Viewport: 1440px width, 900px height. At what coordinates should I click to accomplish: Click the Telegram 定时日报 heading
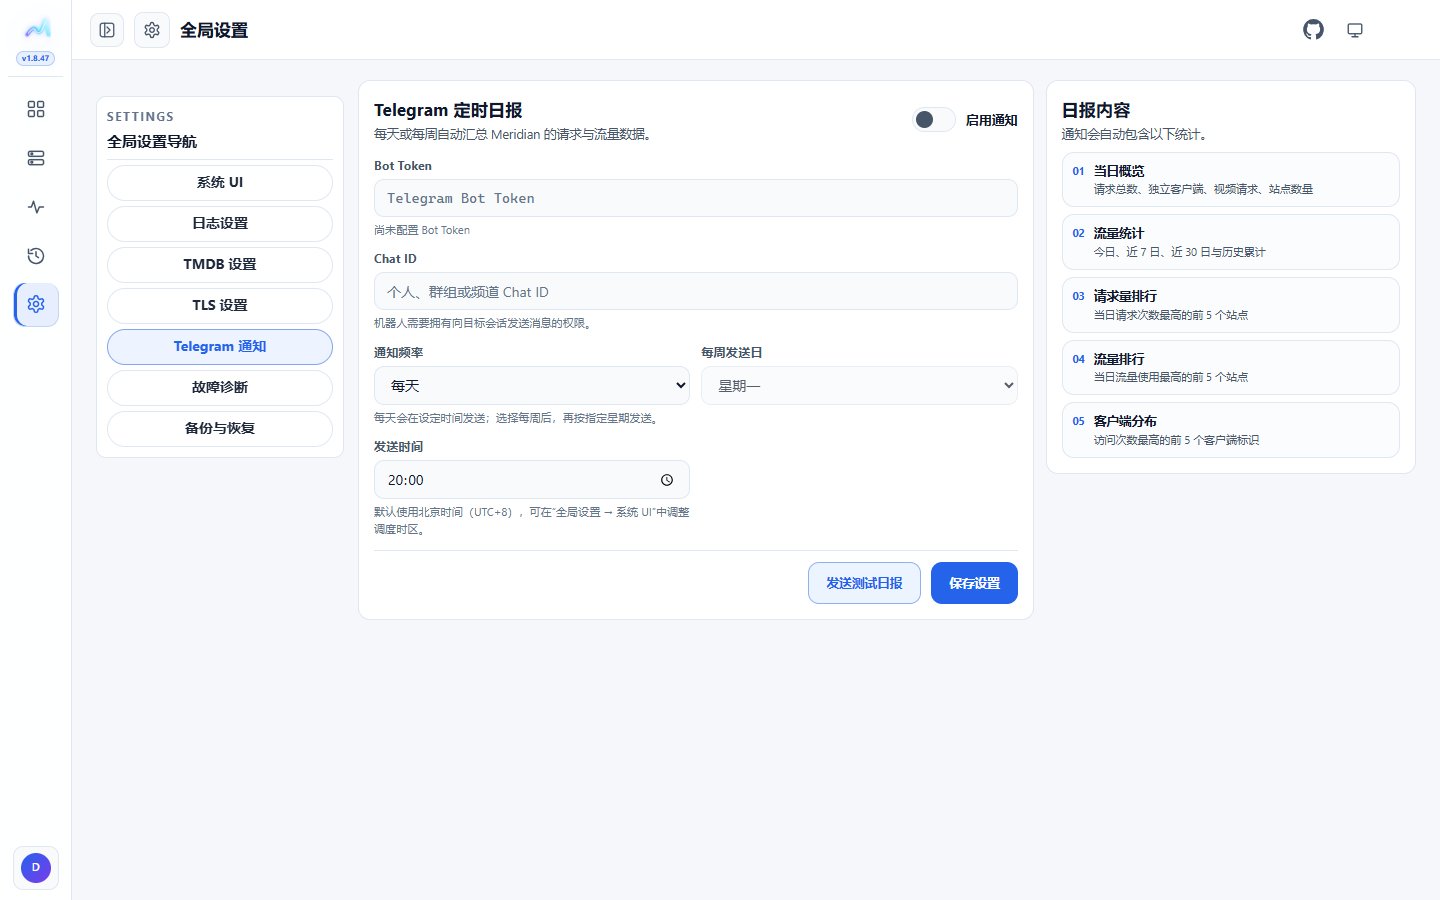point(448,110)
